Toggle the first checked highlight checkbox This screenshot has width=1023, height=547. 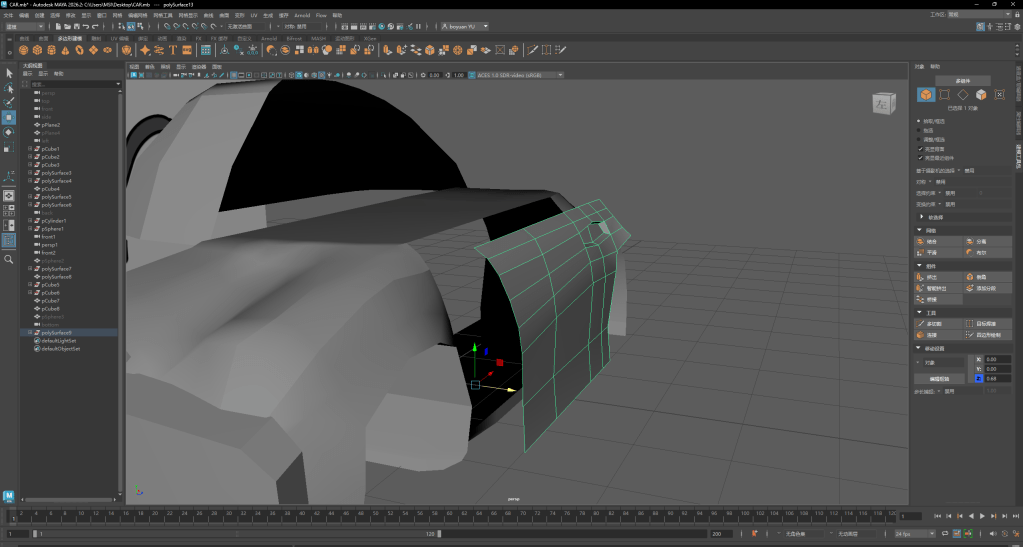tap(920, 149)
